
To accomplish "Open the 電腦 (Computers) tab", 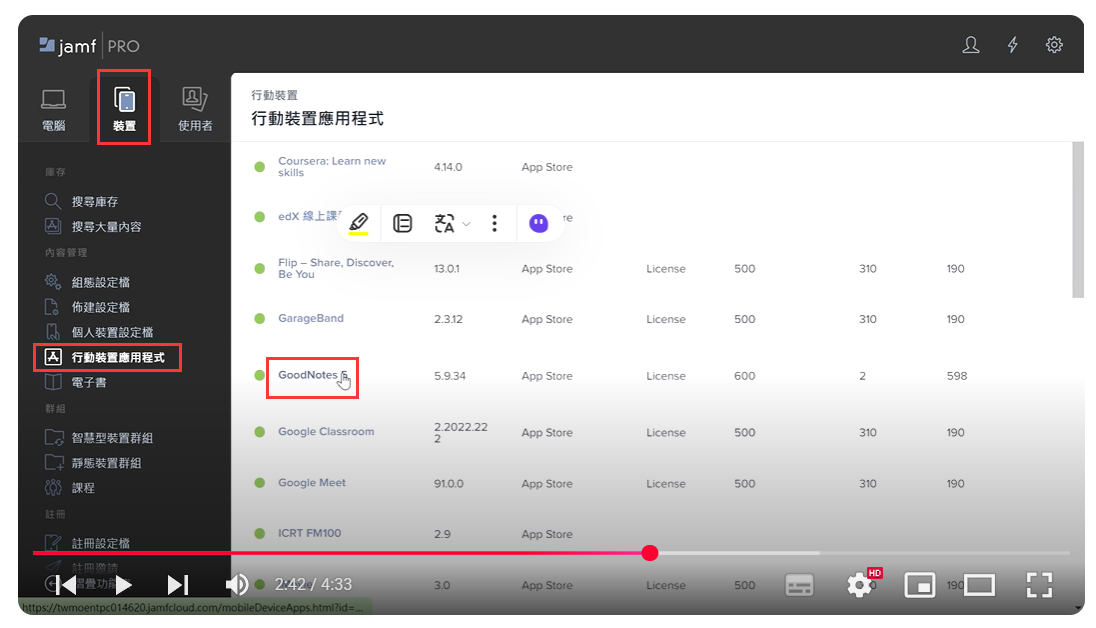I will 54,110.
